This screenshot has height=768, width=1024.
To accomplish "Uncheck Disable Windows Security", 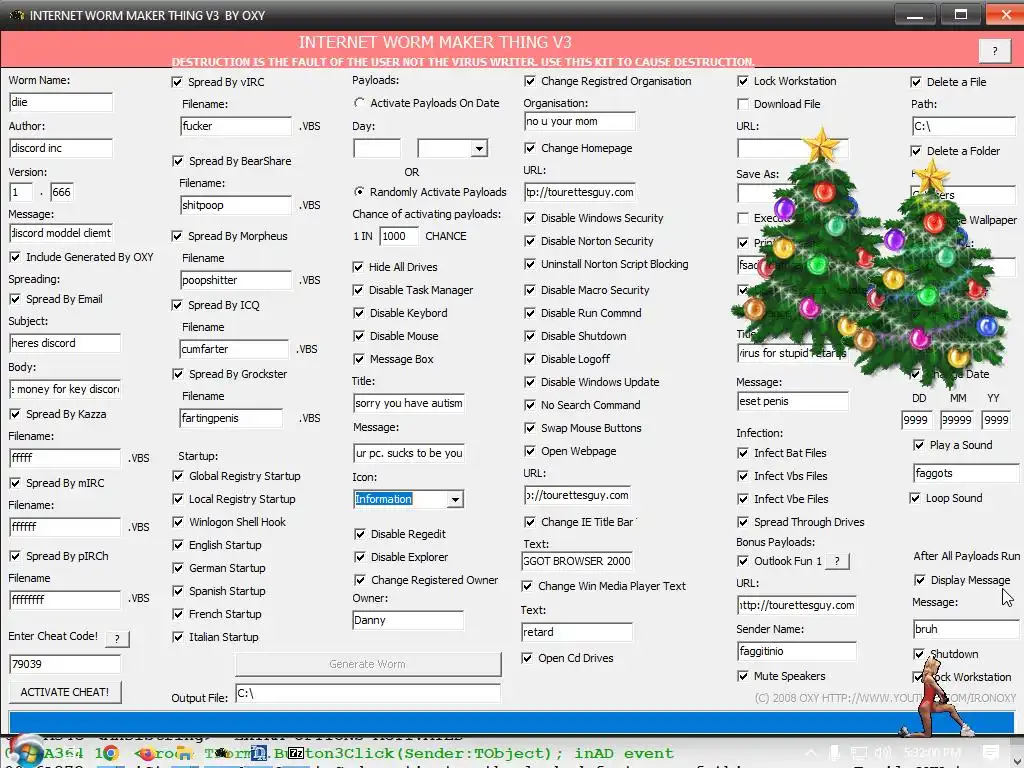I will 530,218.
